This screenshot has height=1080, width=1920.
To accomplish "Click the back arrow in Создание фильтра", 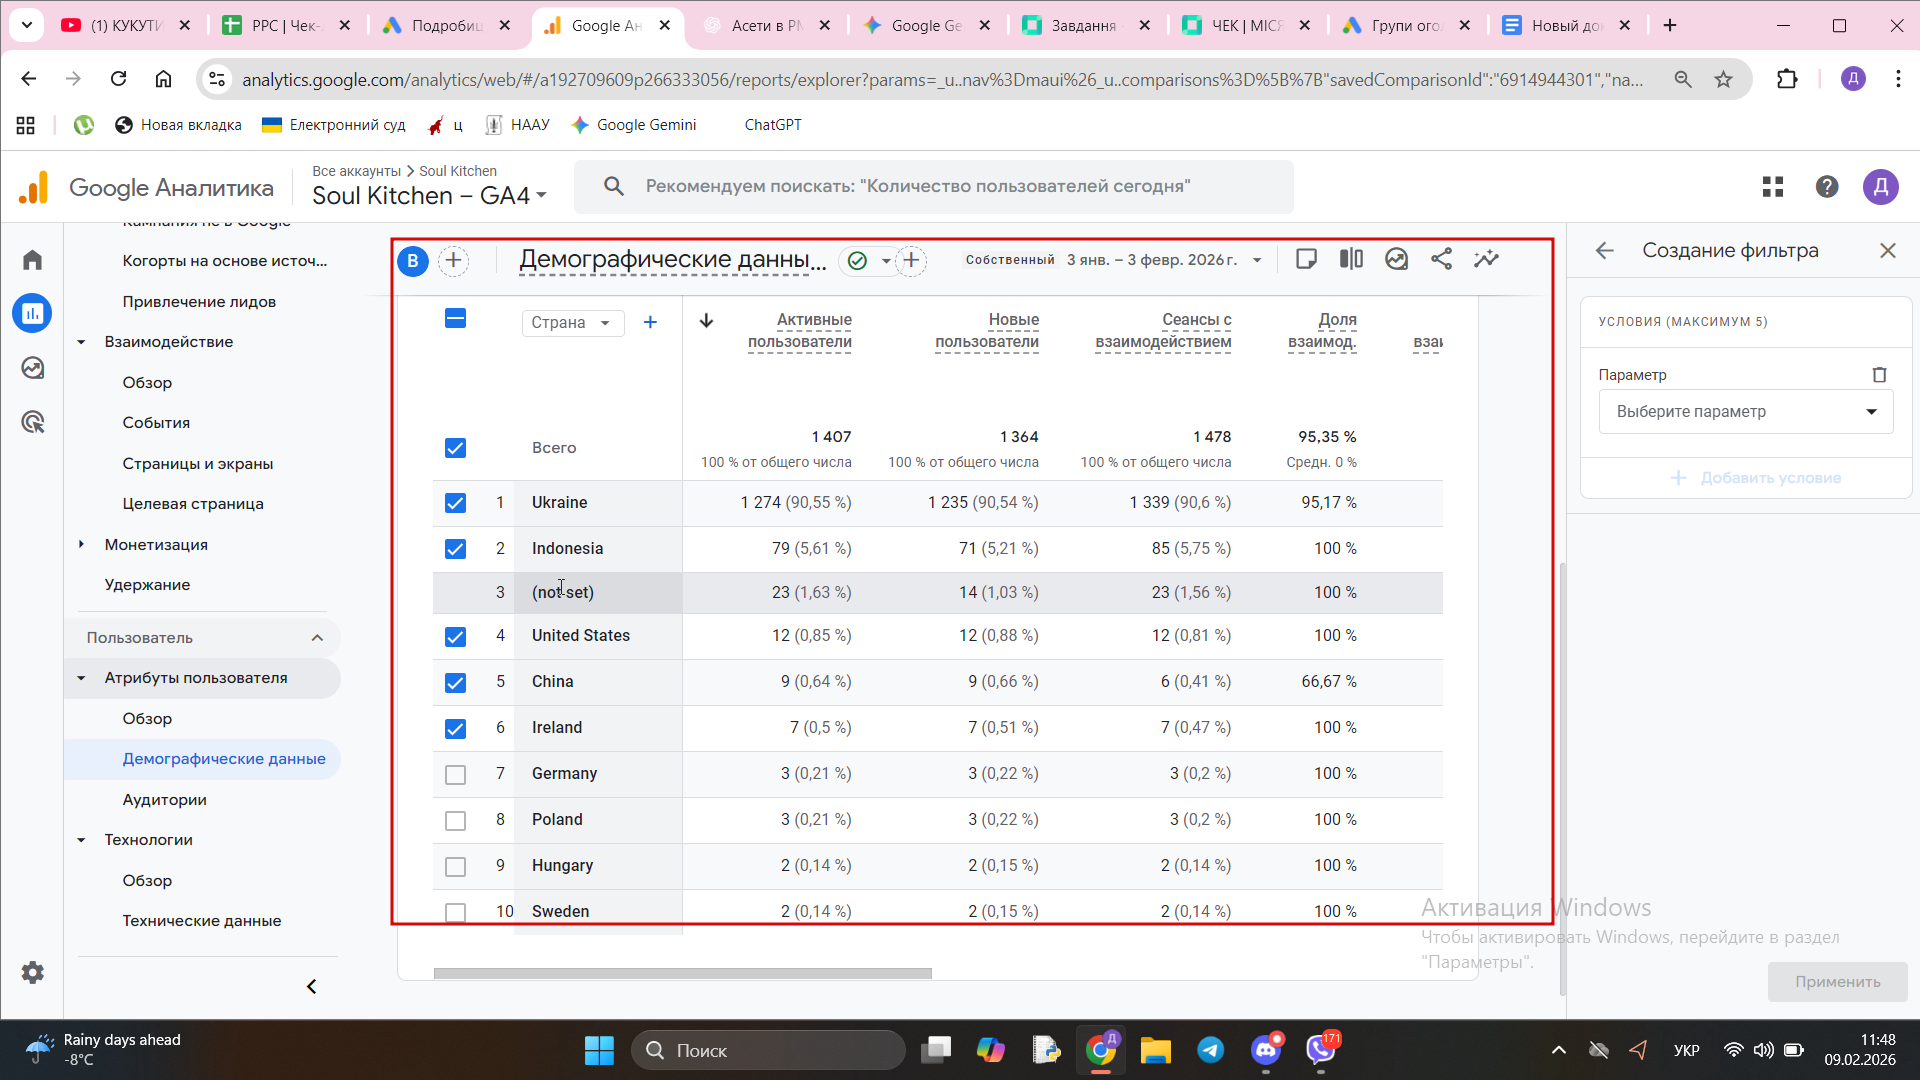I will click(x=1604, y=251).
